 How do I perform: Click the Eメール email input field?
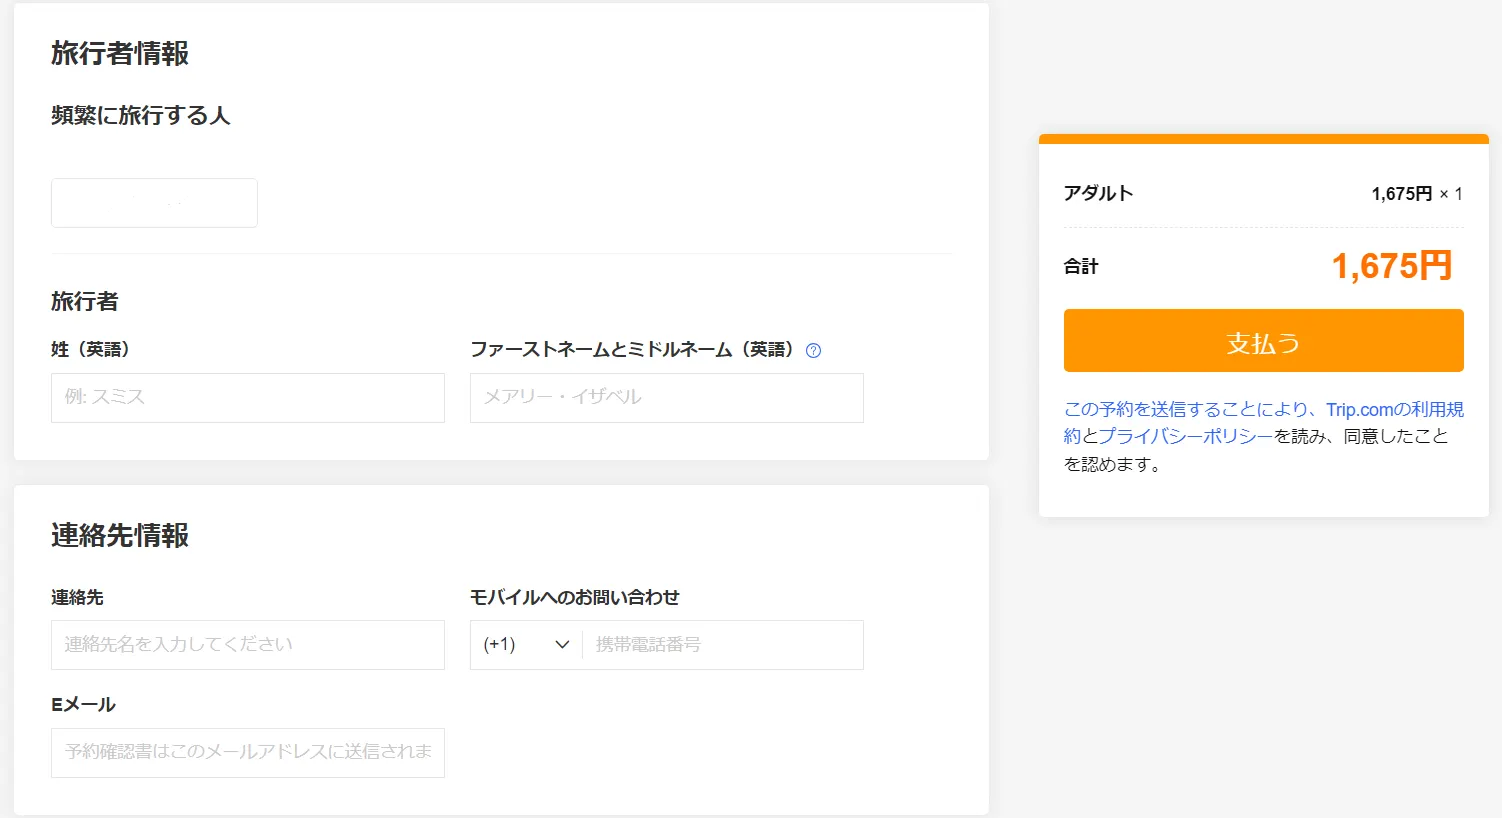click(x=247, y=753)
